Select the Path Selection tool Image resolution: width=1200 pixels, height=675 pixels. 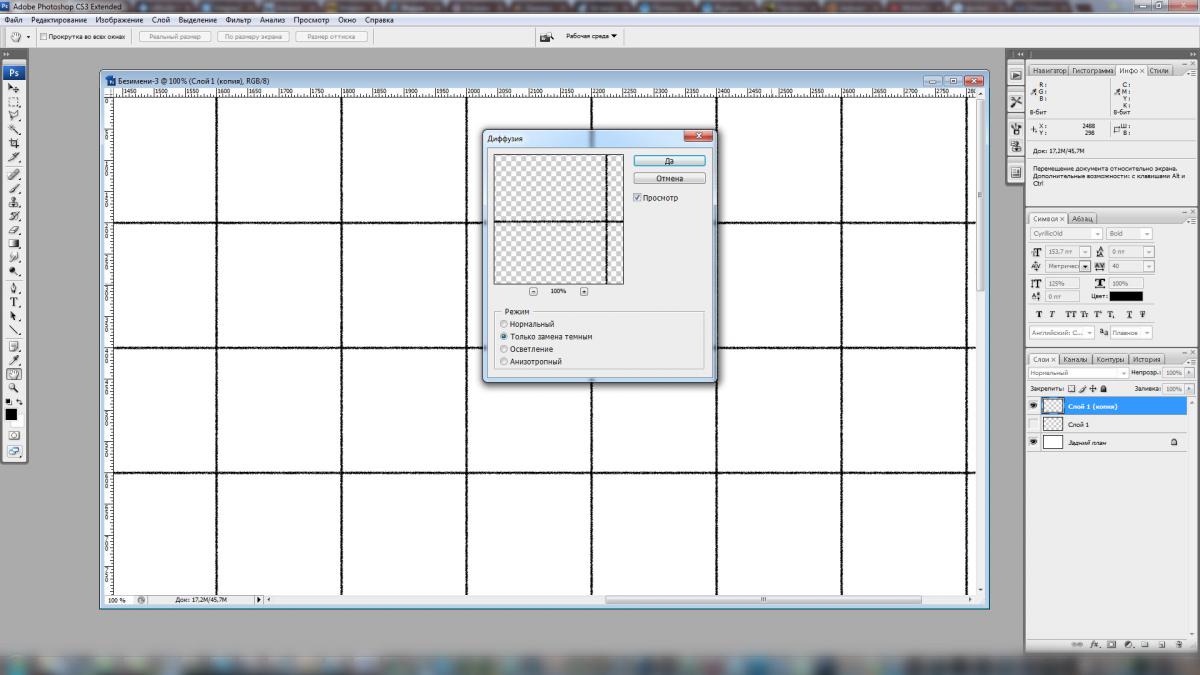click(14, 316)
